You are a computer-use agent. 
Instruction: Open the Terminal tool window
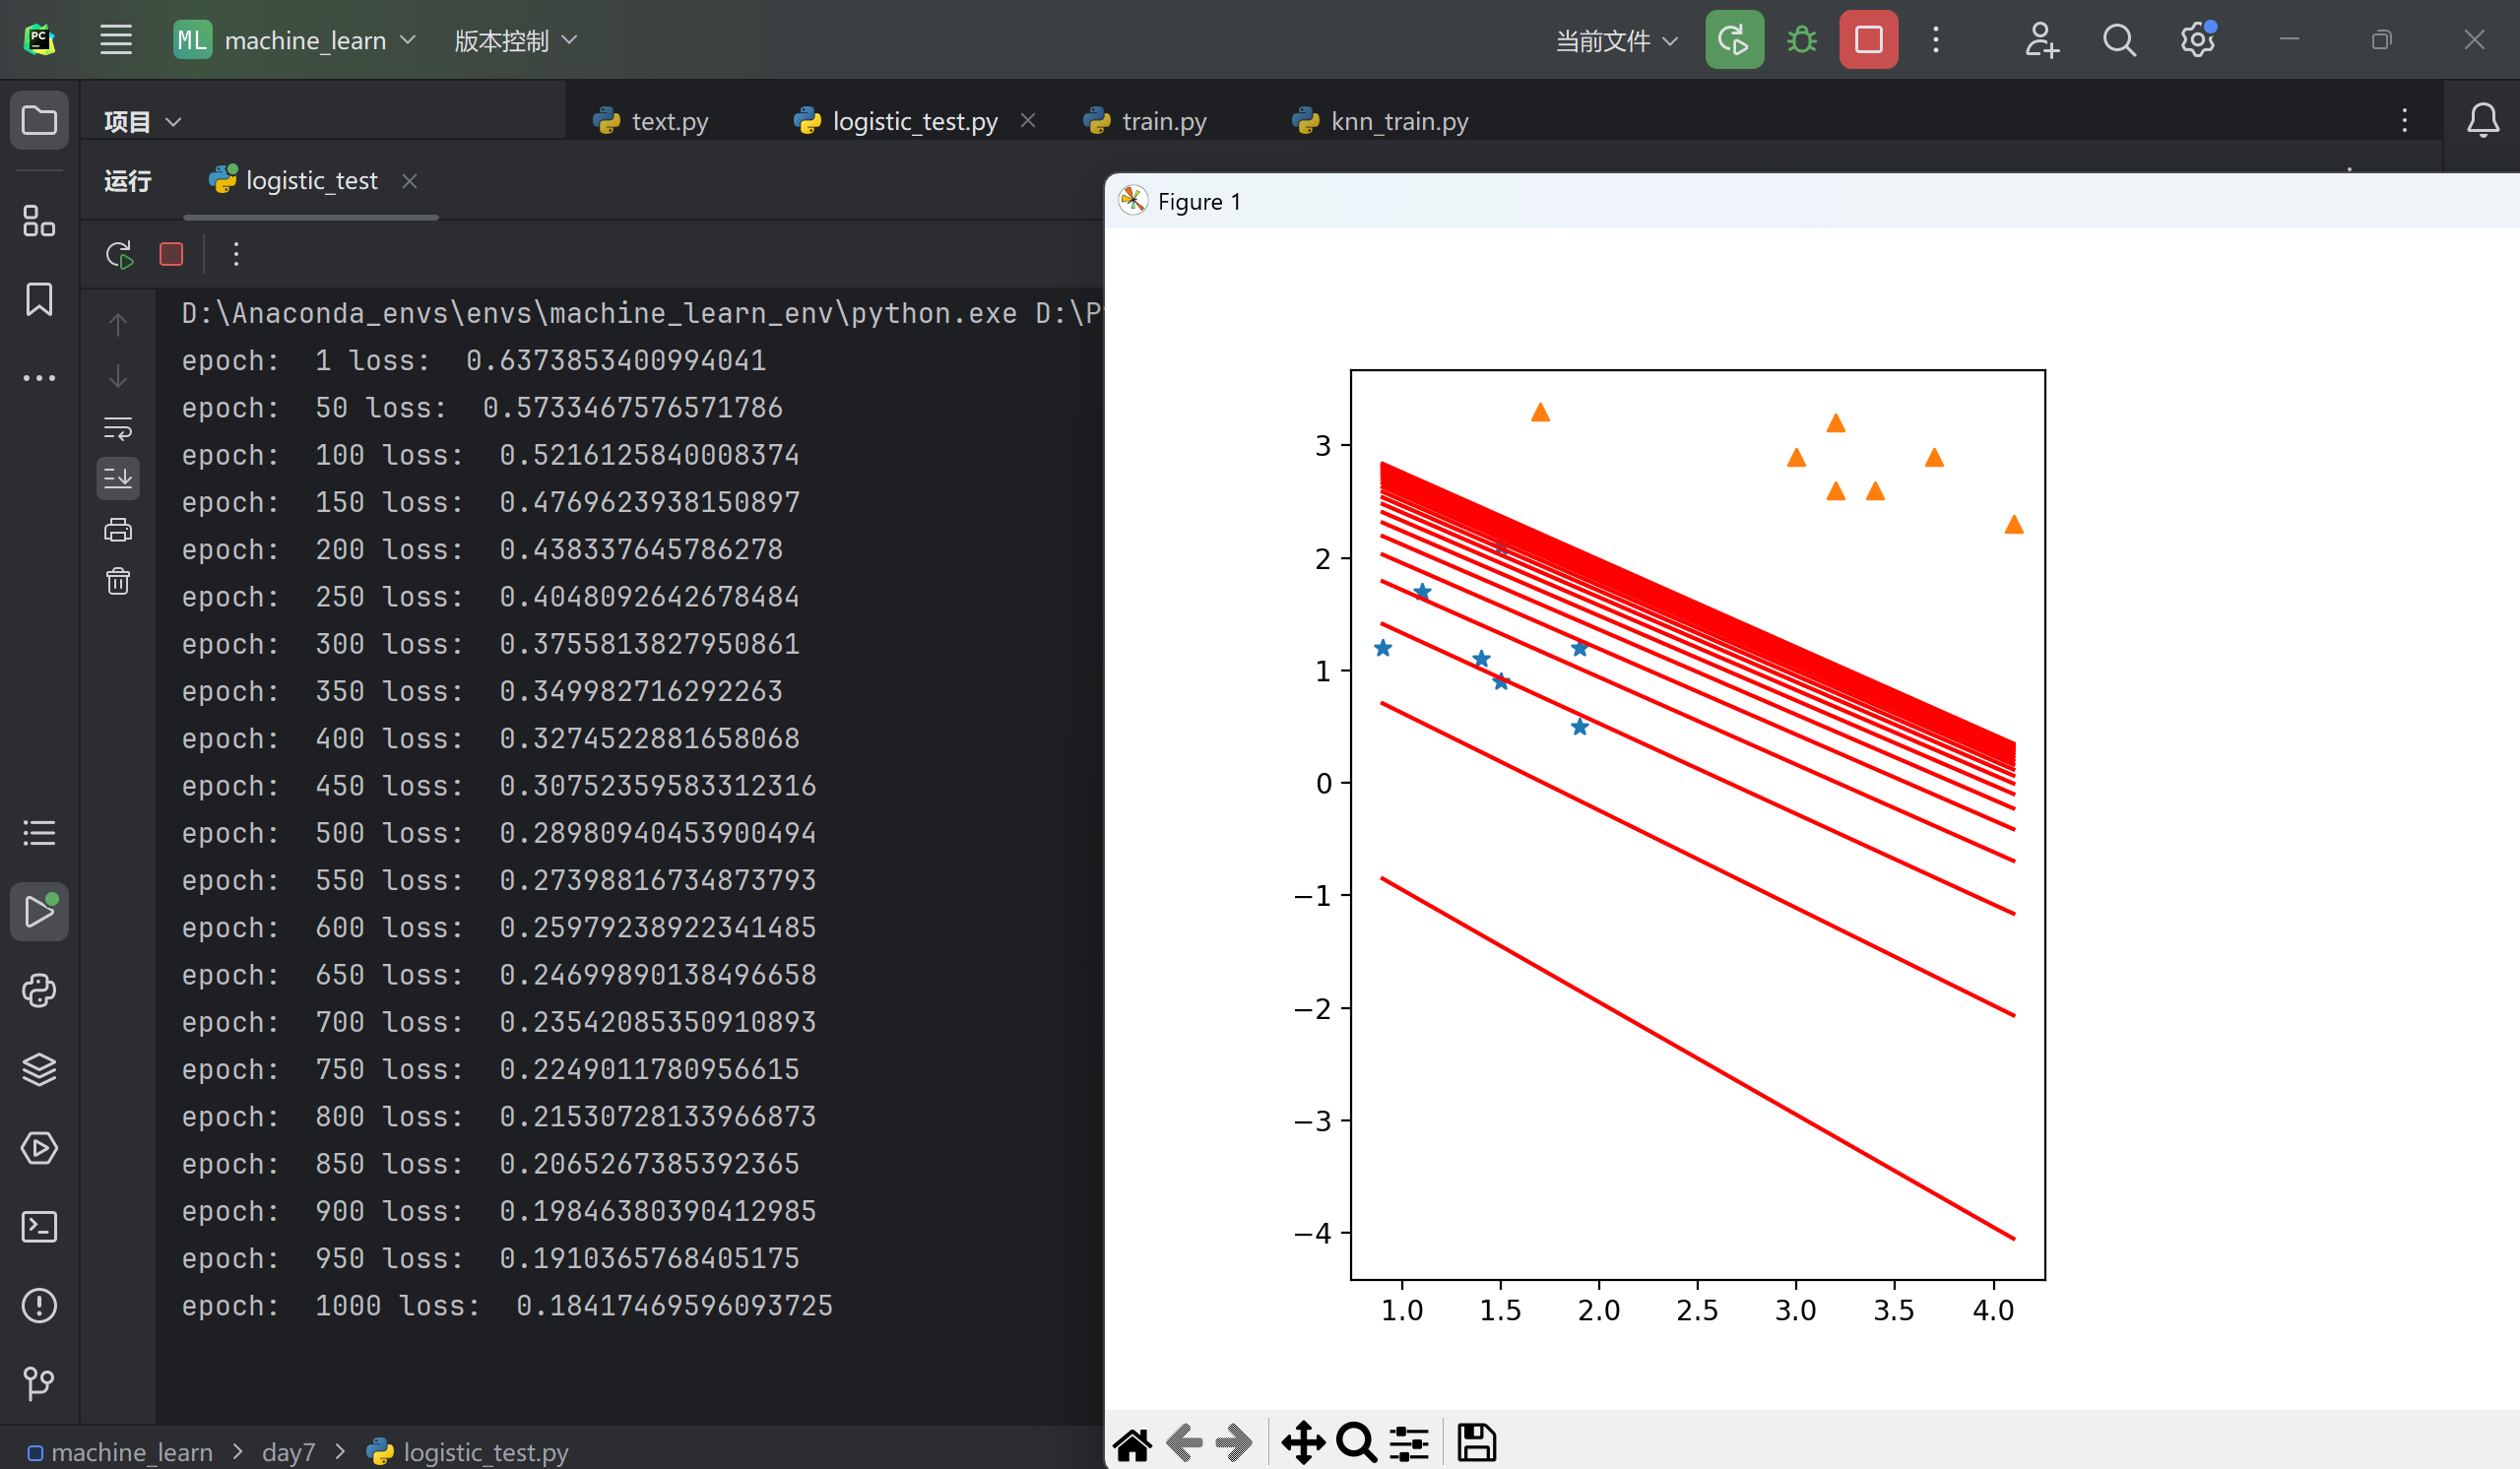tap(39, 1227)
